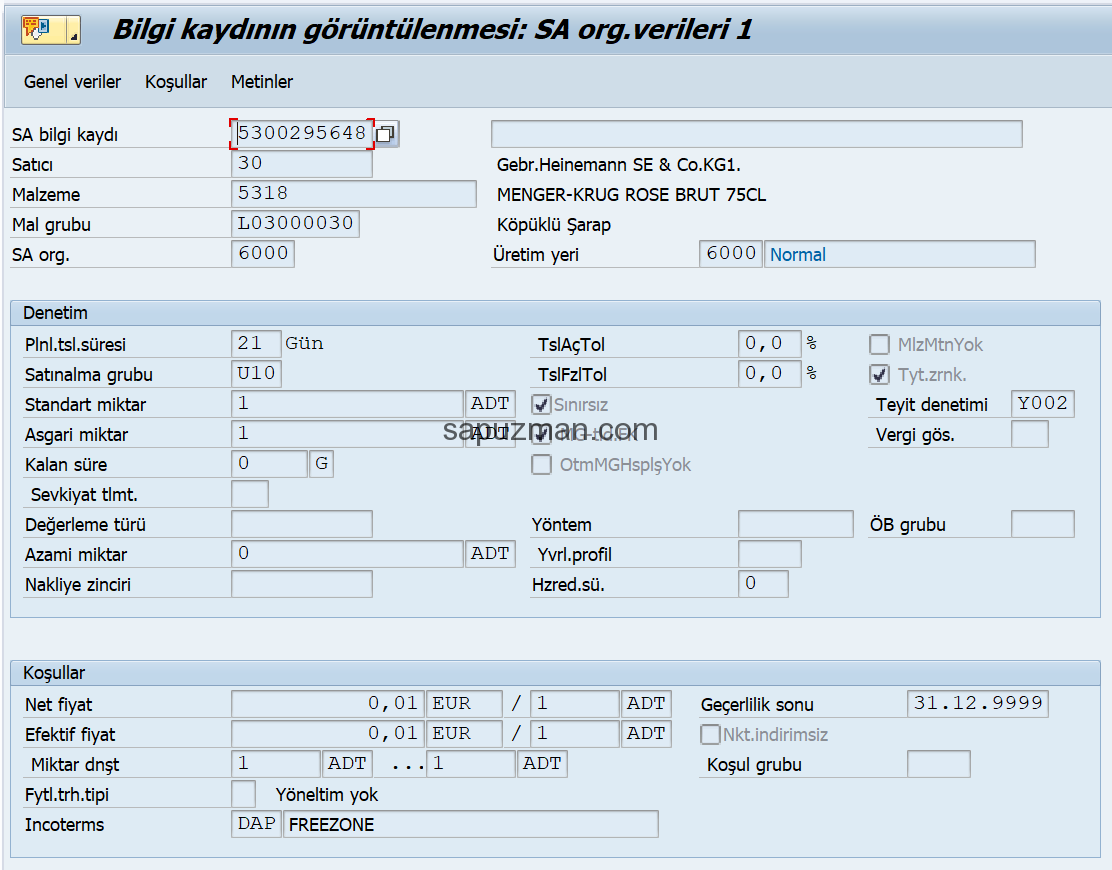
Task: Select the Satıcı field showing 30
Action: tap(300, 163)
